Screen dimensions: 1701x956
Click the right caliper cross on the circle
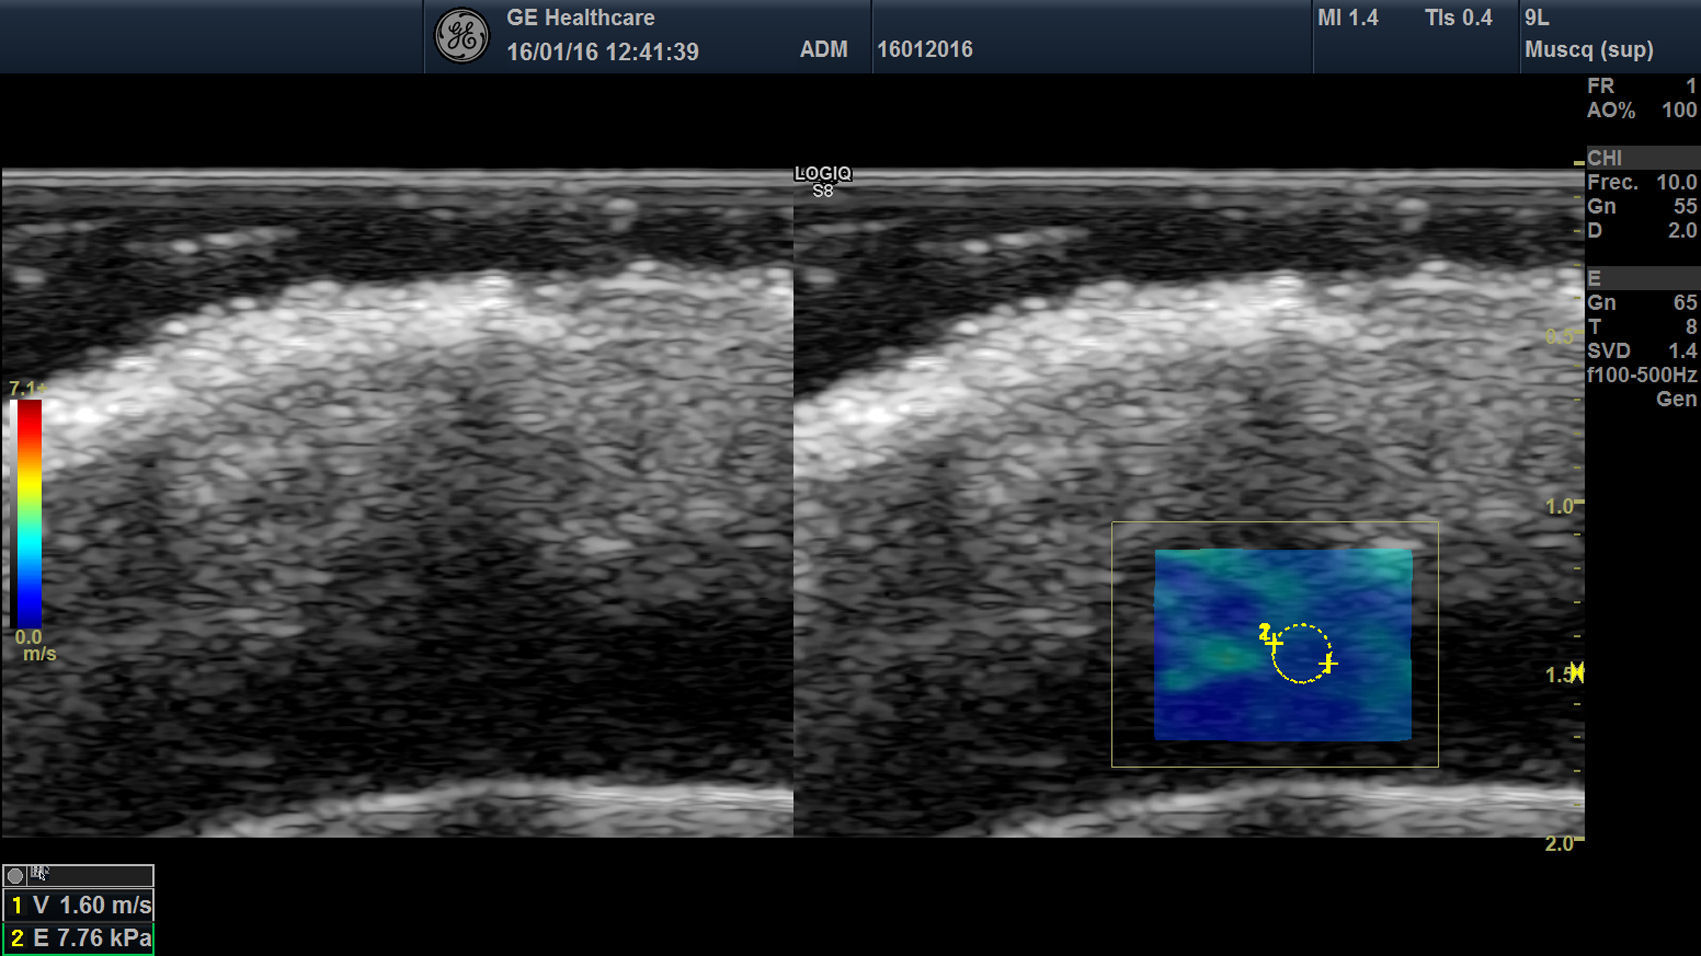[x=1328, y=663]
